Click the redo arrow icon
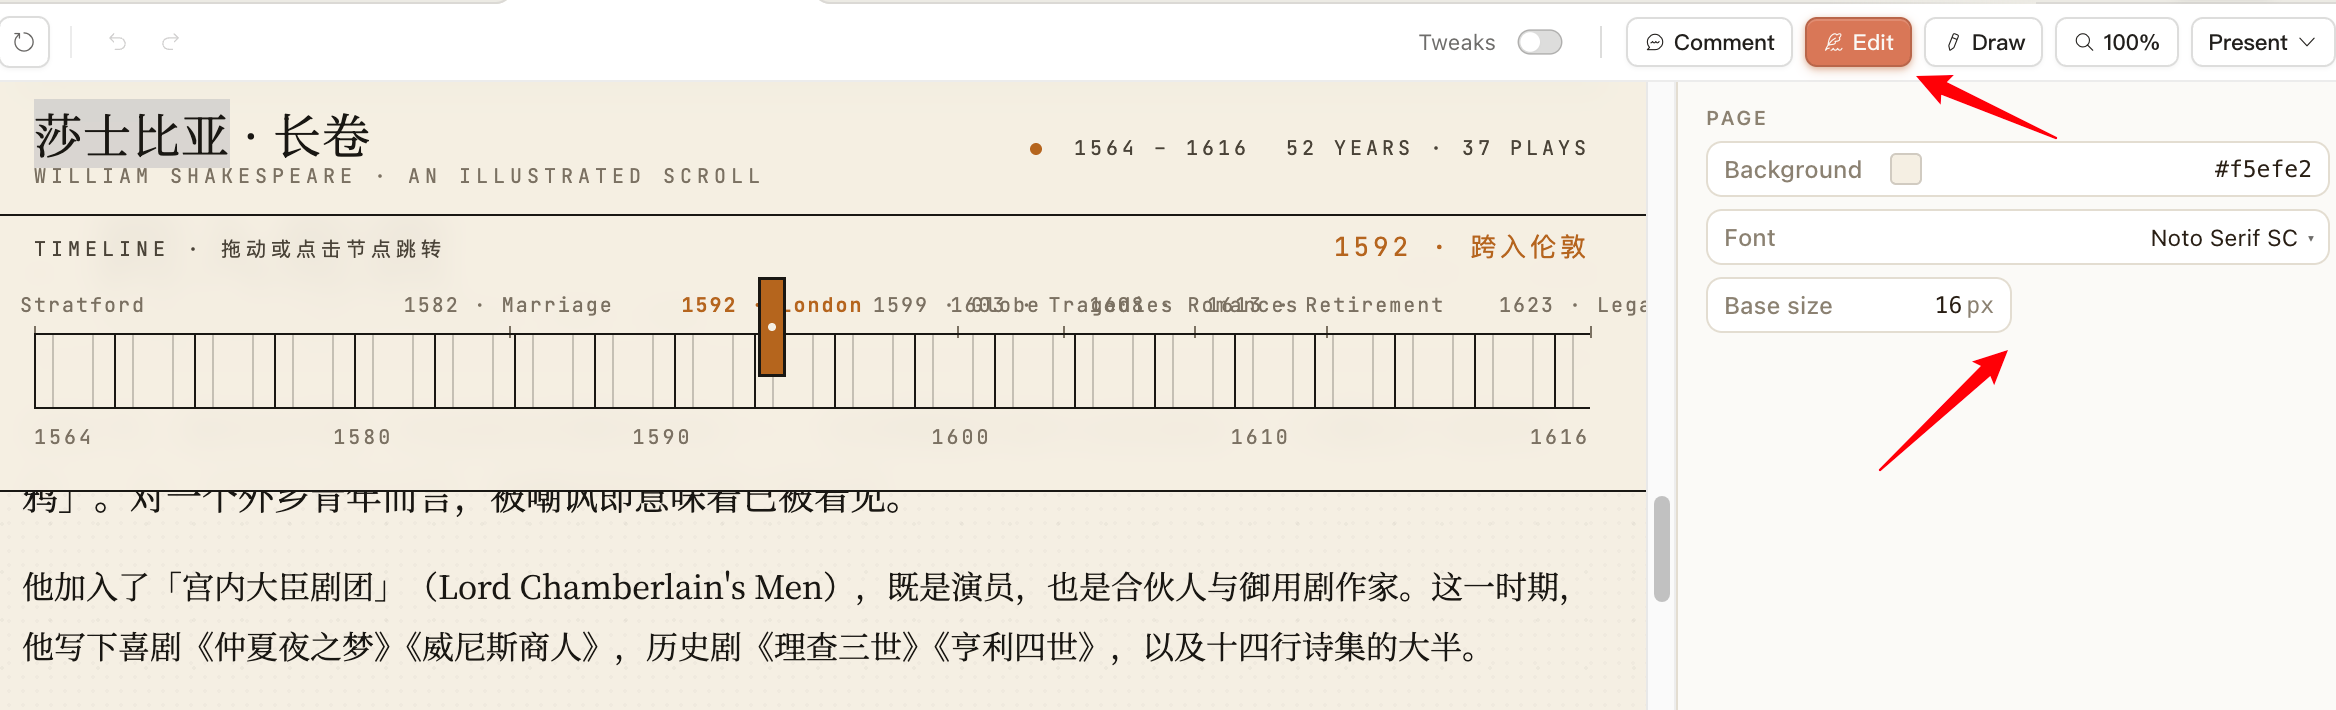This screenshot has width=2336, height=710. (x=171, y=42)
